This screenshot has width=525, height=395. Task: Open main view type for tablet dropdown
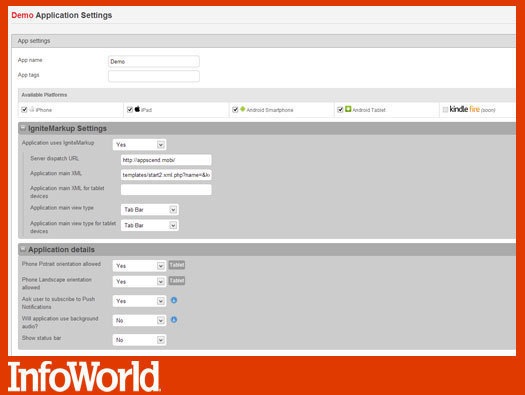point(150,225)
